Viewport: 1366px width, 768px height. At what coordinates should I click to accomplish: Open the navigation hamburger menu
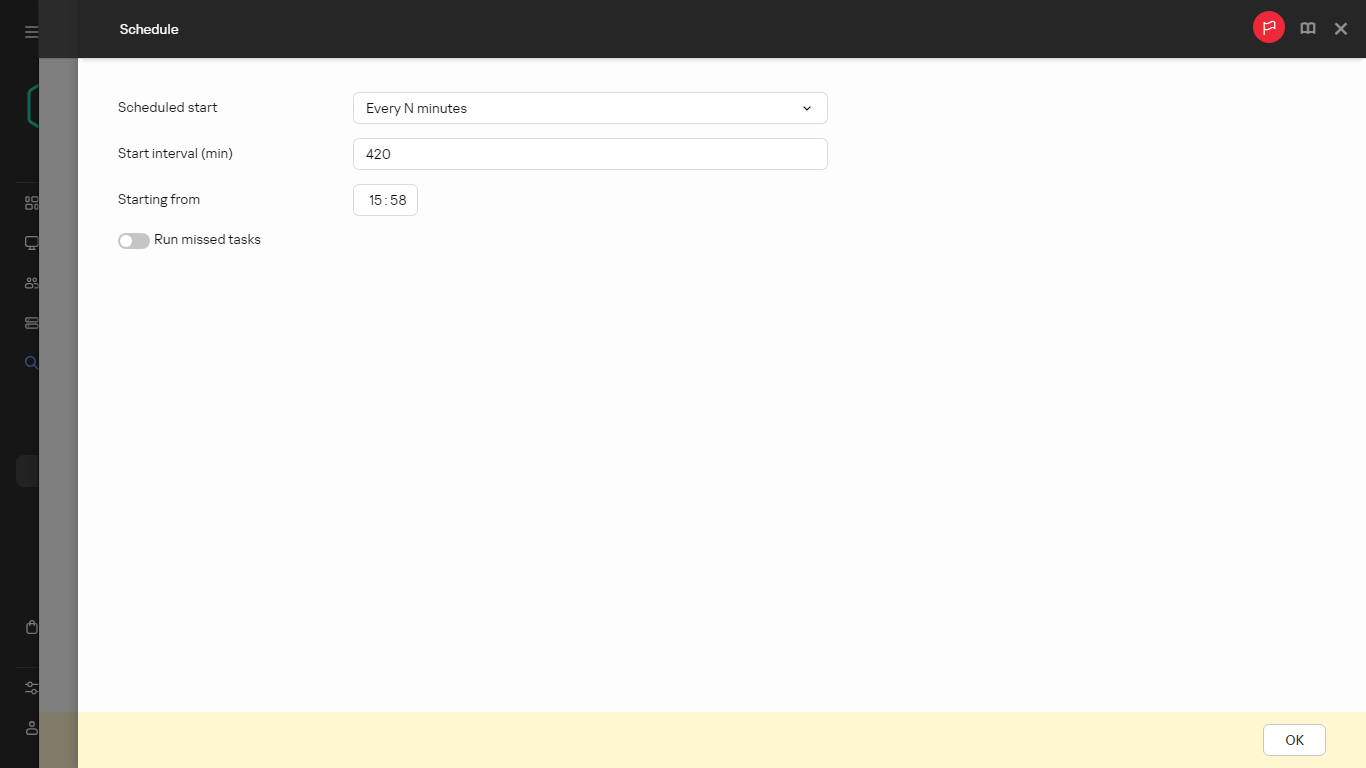[x=31, y=30]
